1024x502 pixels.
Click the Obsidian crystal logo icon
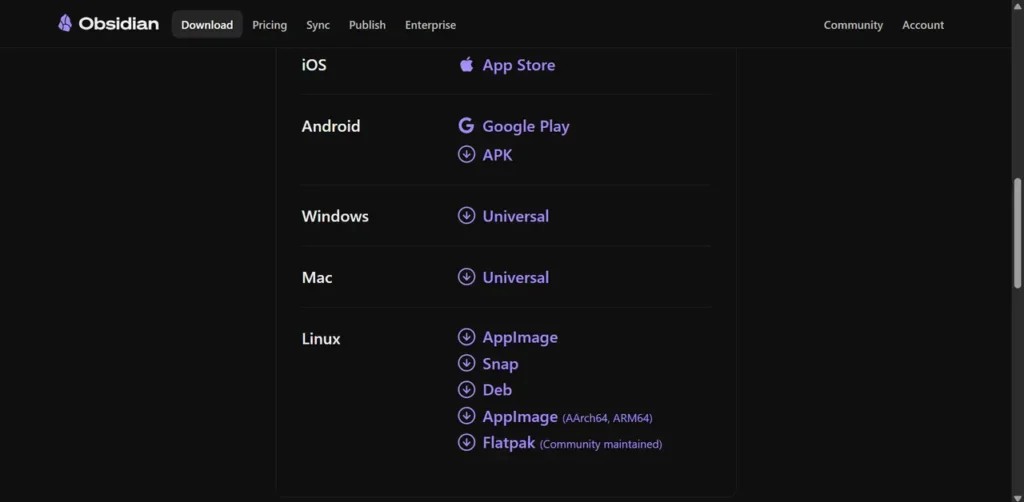point(65,24)
